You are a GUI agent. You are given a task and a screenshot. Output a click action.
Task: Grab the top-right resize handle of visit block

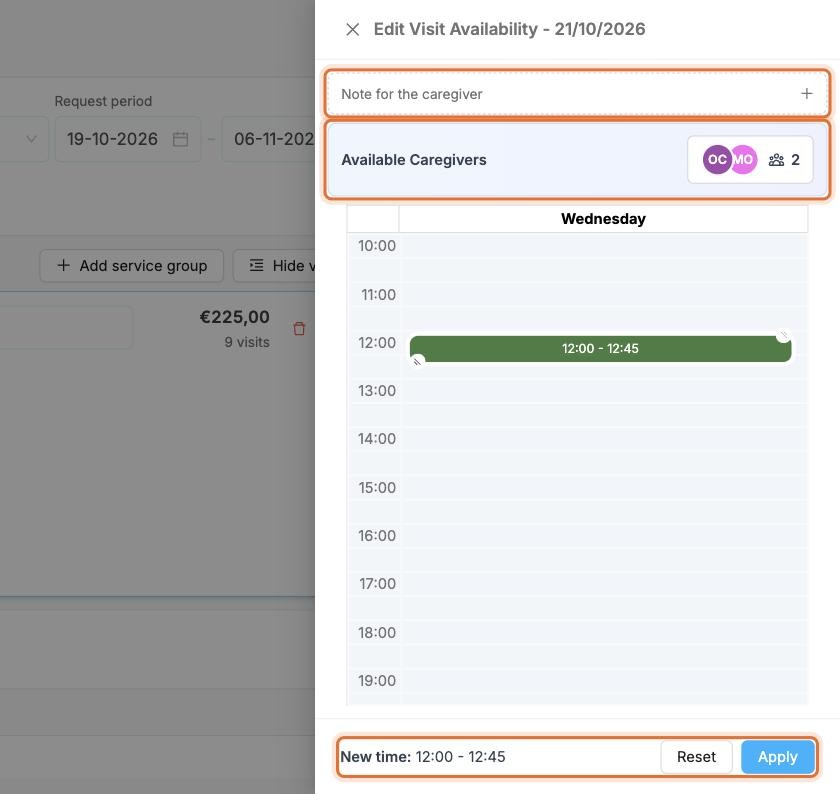784,335
